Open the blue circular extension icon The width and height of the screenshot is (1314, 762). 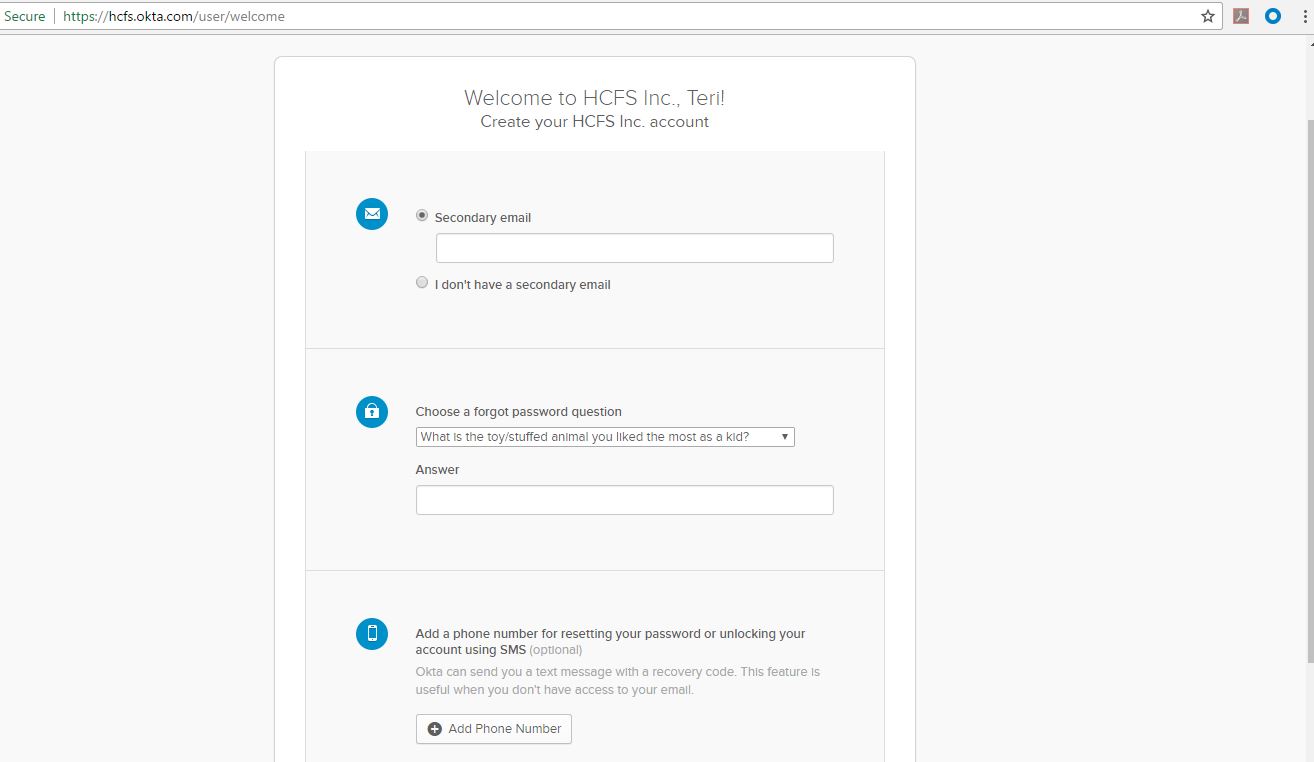pyautogui.click(x=1273, y=16)
